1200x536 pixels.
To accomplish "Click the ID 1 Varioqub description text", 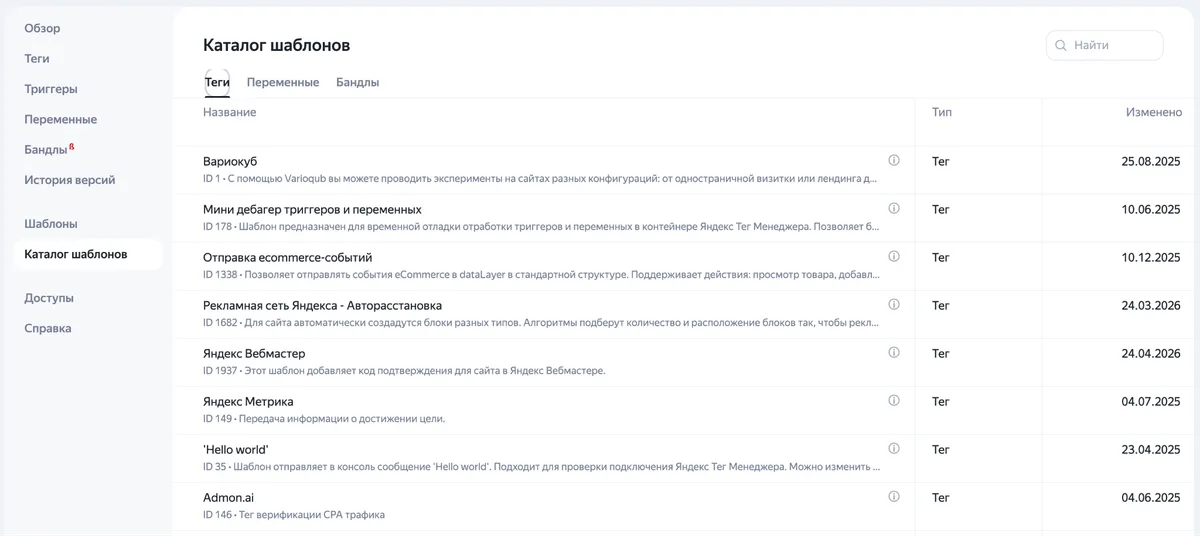I will tap(540, 179).
